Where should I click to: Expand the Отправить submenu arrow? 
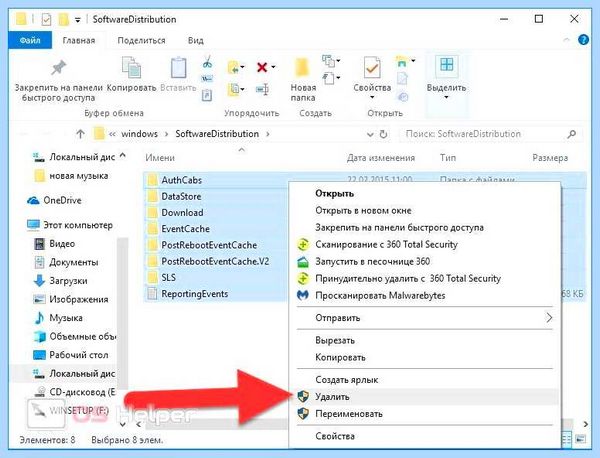pos(549,318)
